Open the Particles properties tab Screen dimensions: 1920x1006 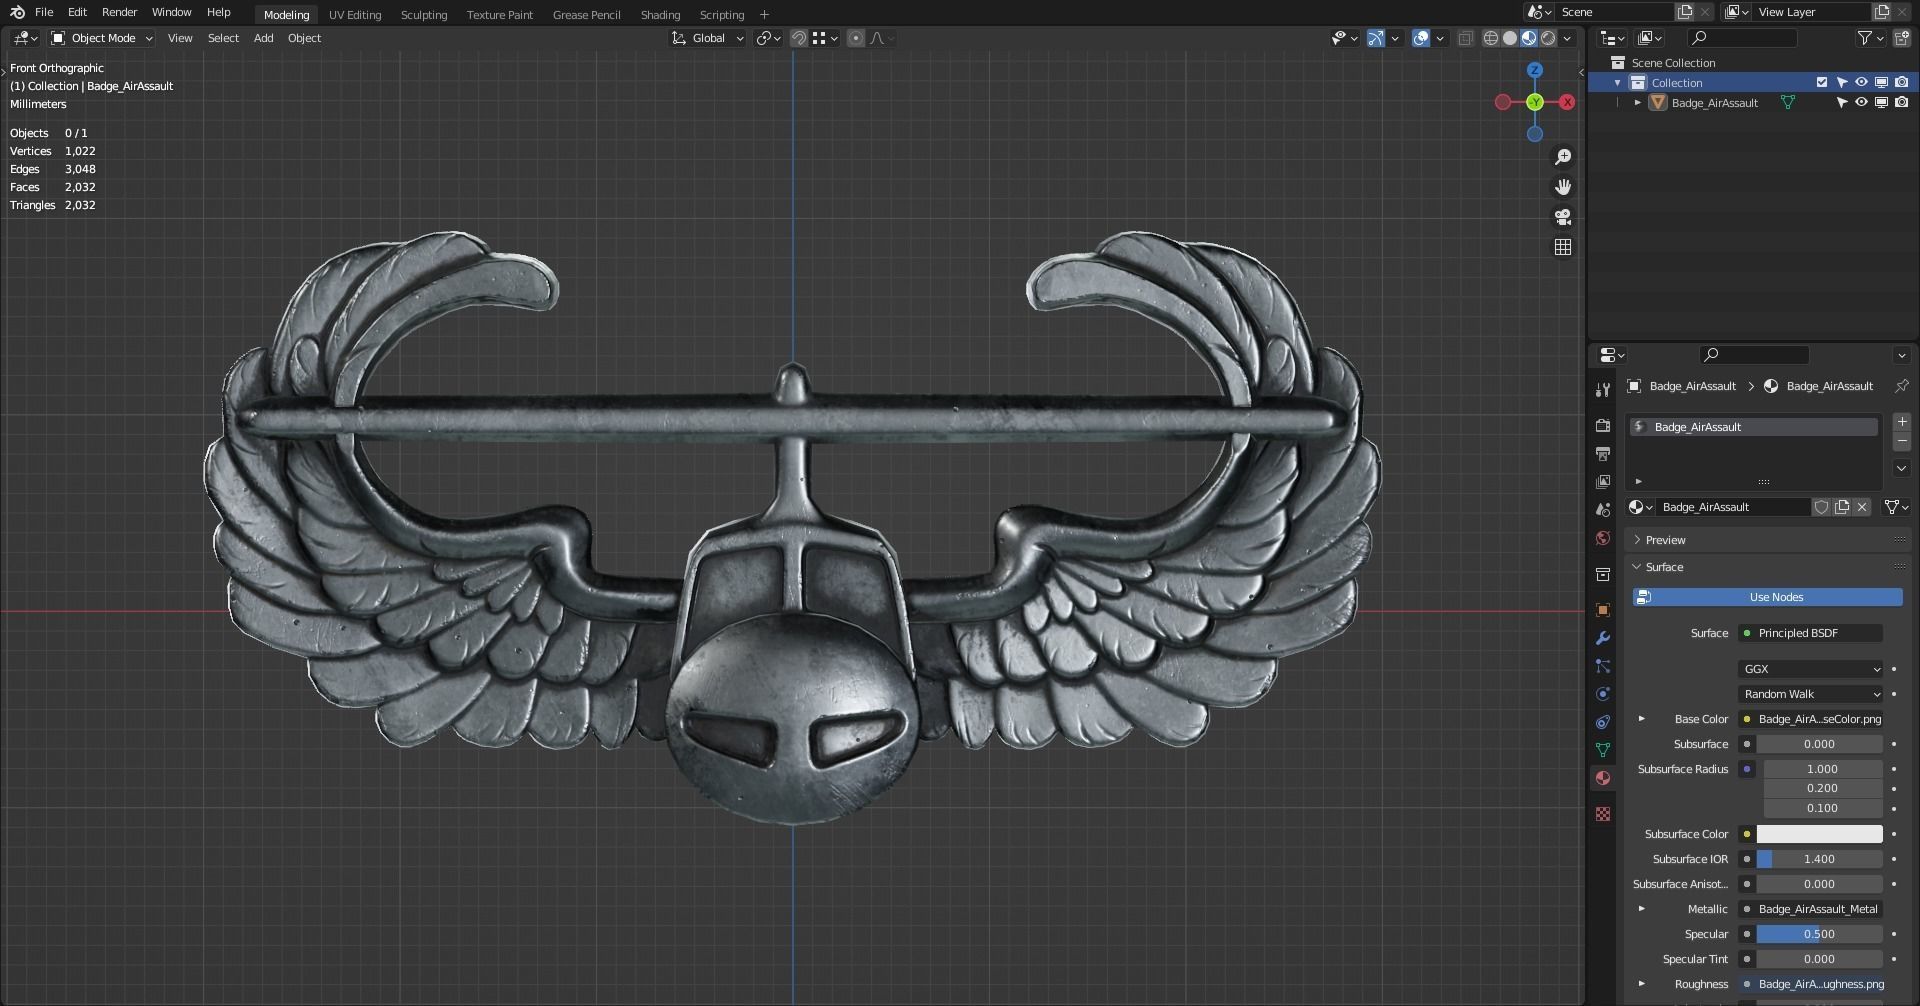[x=1603, y=666]
